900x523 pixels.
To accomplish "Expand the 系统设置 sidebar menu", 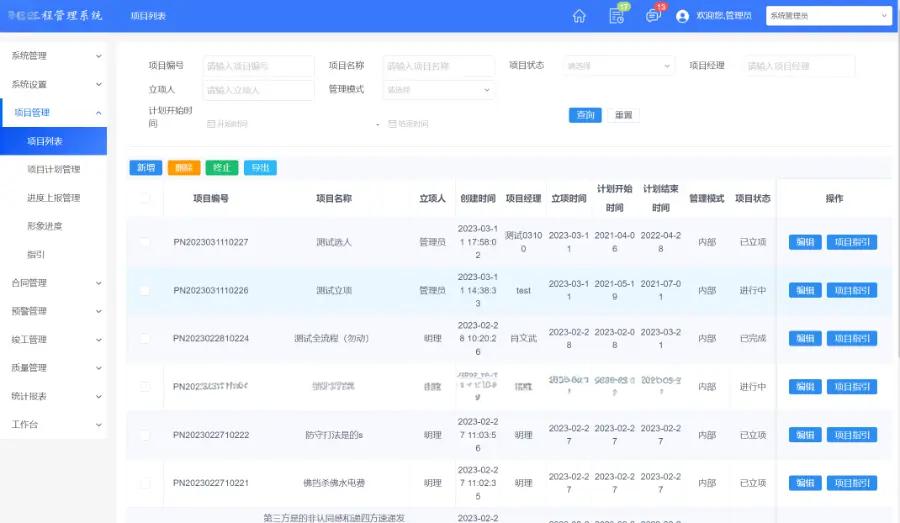I will (x=53, y=84).
